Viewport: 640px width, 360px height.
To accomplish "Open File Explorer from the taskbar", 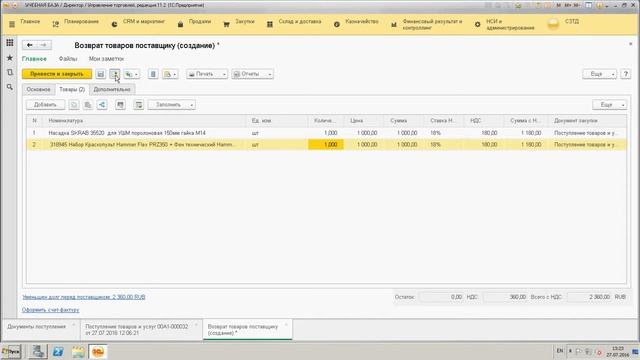I will [78, 351].
